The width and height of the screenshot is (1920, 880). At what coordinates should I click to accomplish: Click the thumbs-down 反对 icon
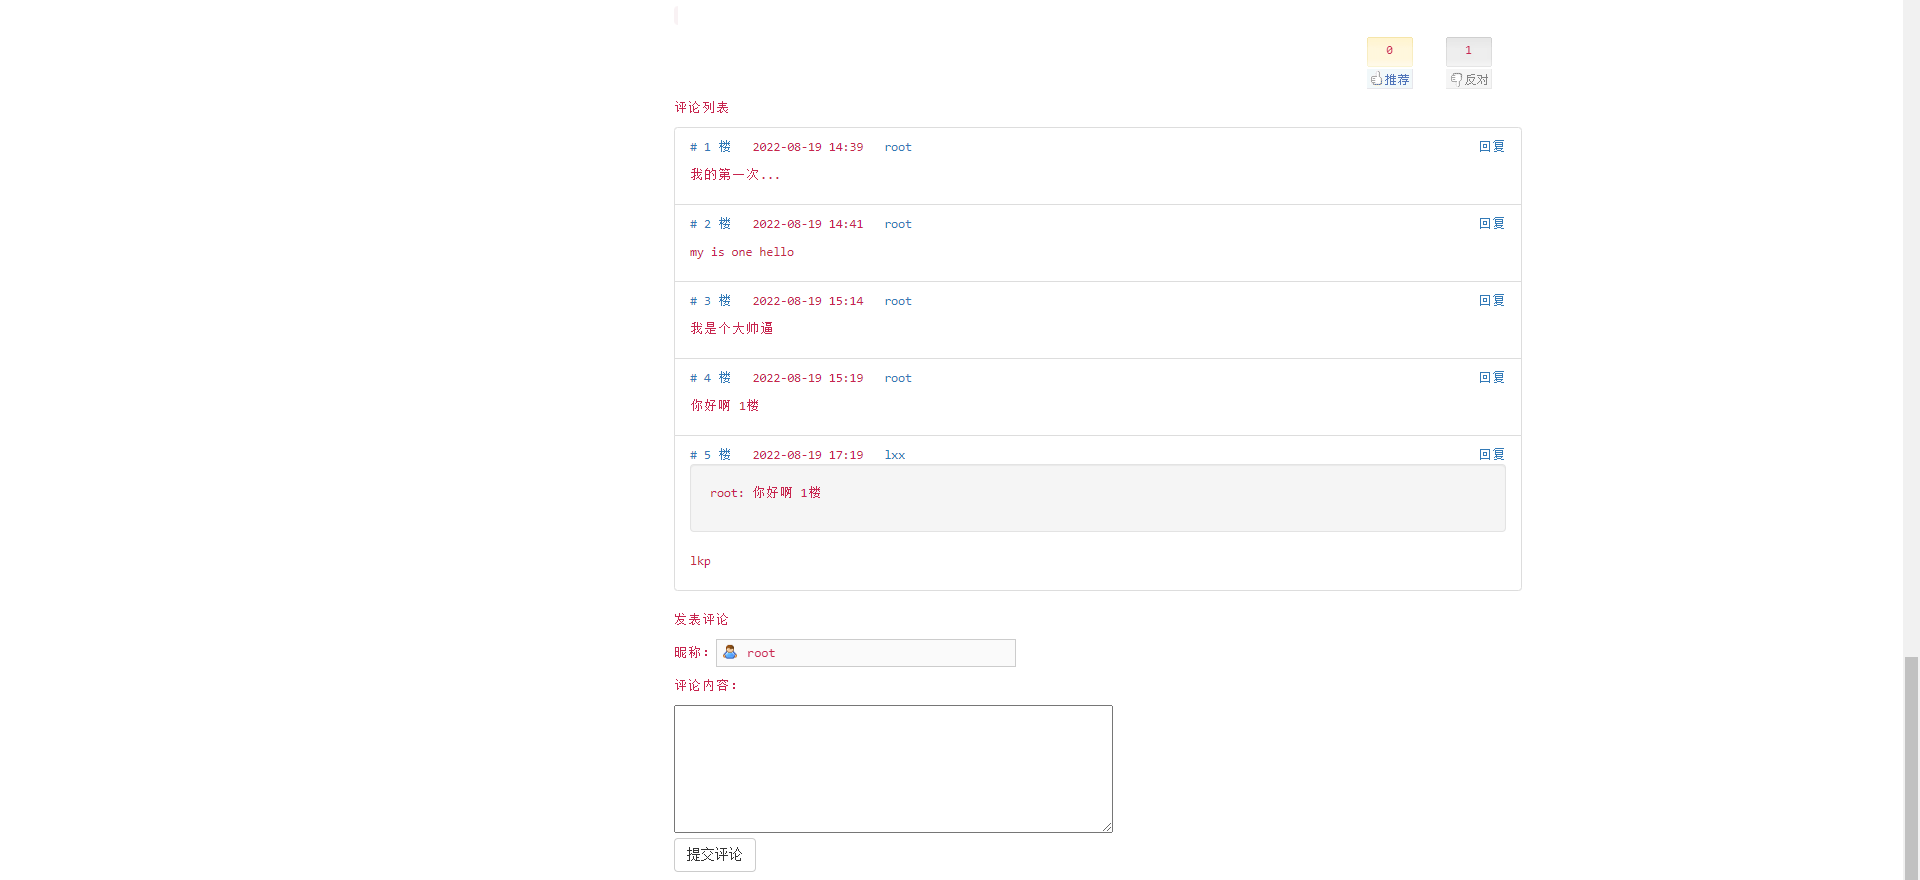(x=1457, y=79)
